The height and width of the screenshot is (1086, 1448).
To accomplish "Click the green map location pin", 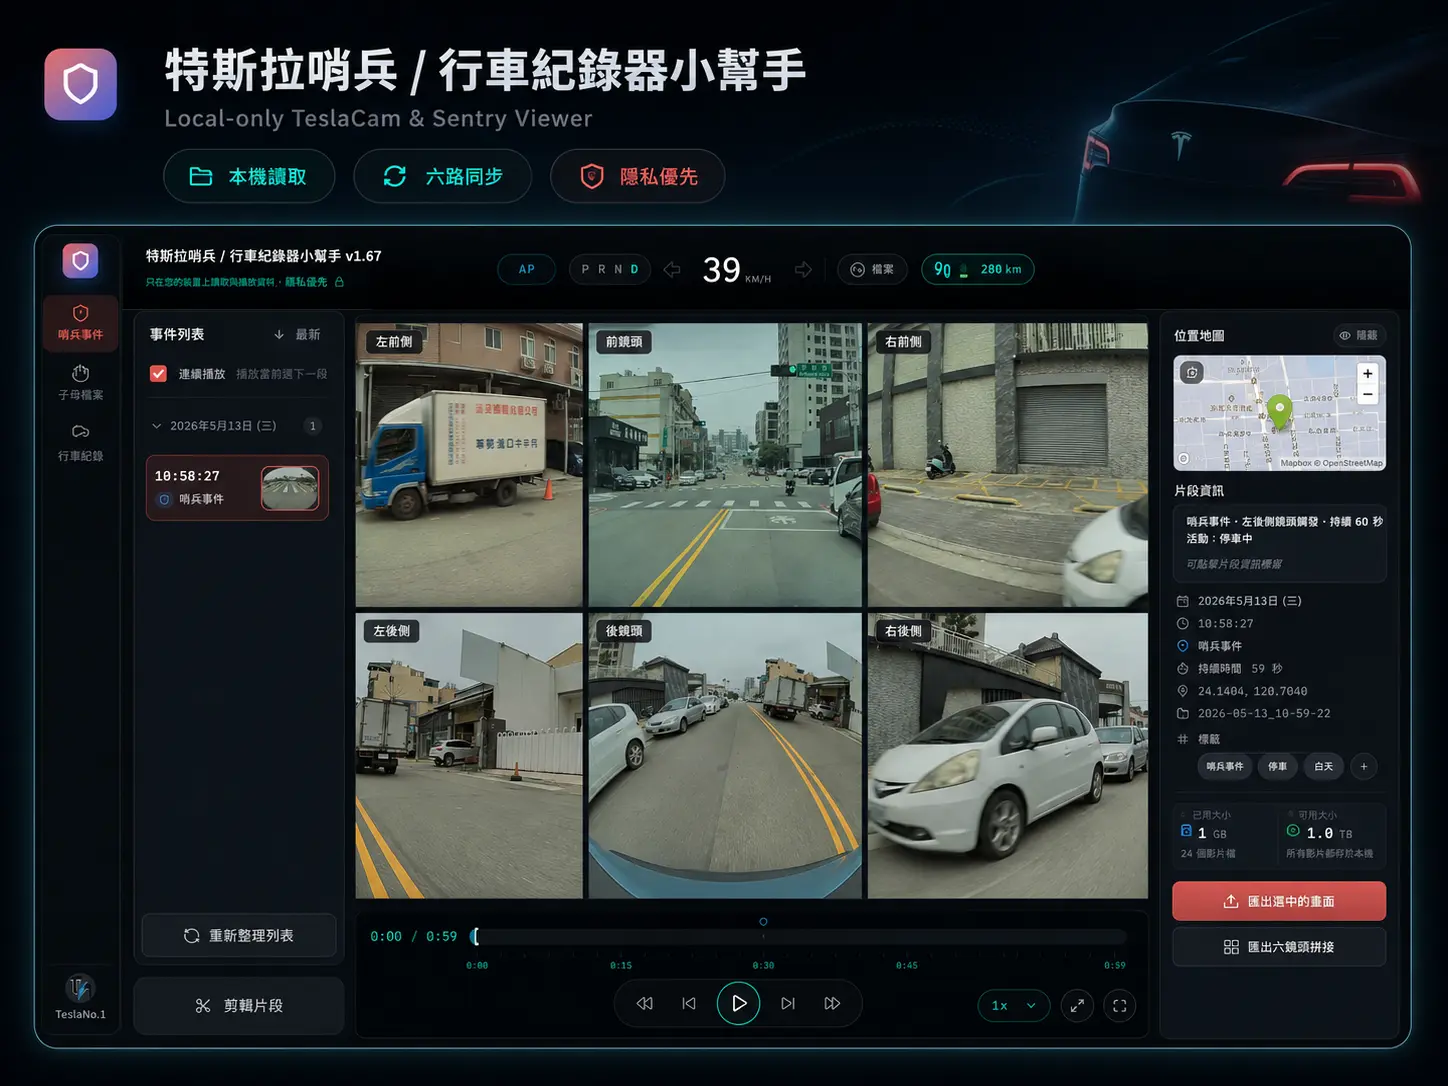I will point(1279,411).
